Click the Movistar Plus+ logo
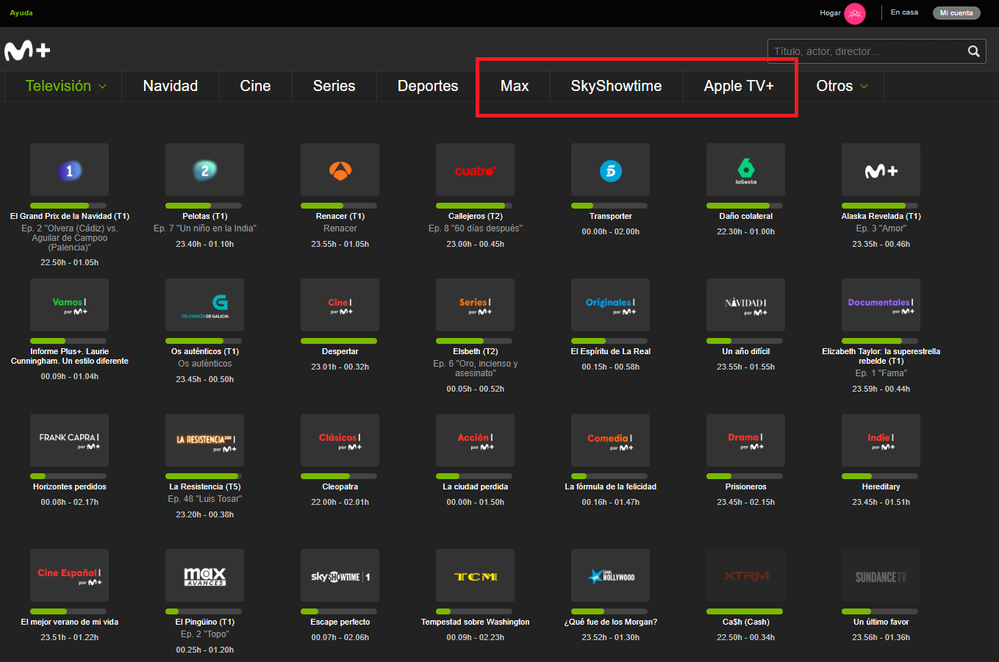 [27, 51]
